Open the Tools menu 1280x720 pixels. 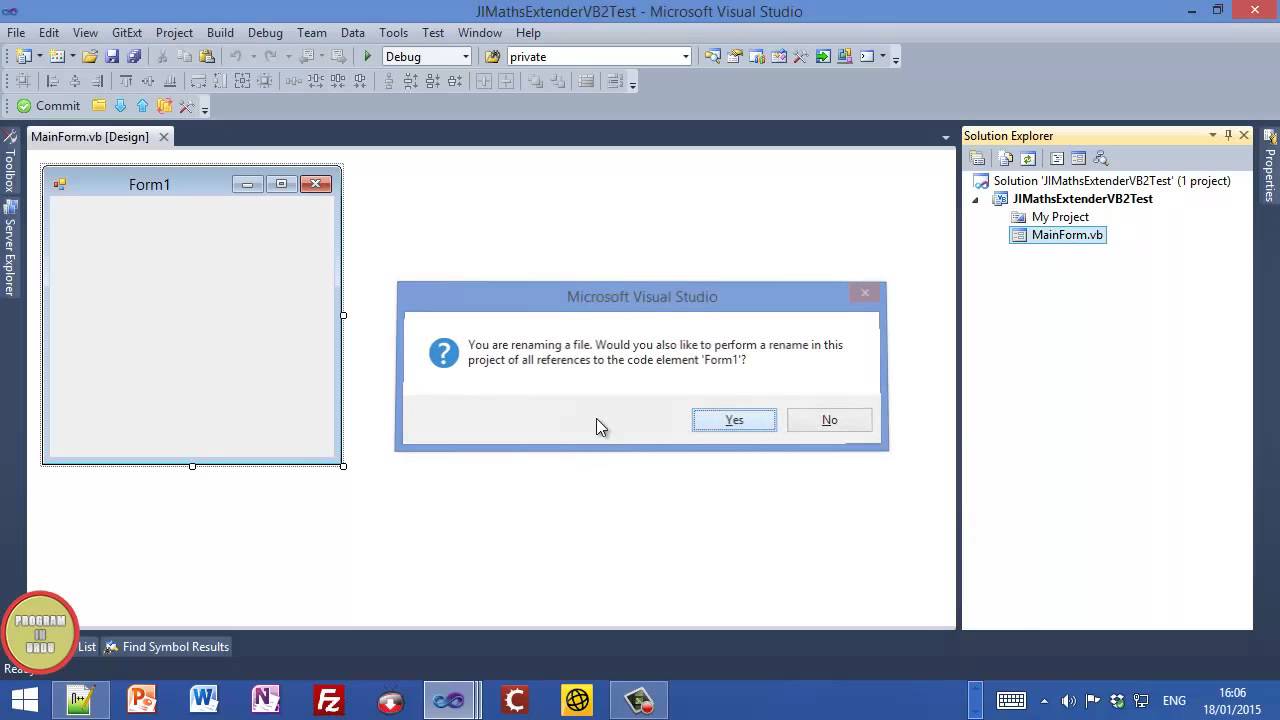click(x=393, y=32)
